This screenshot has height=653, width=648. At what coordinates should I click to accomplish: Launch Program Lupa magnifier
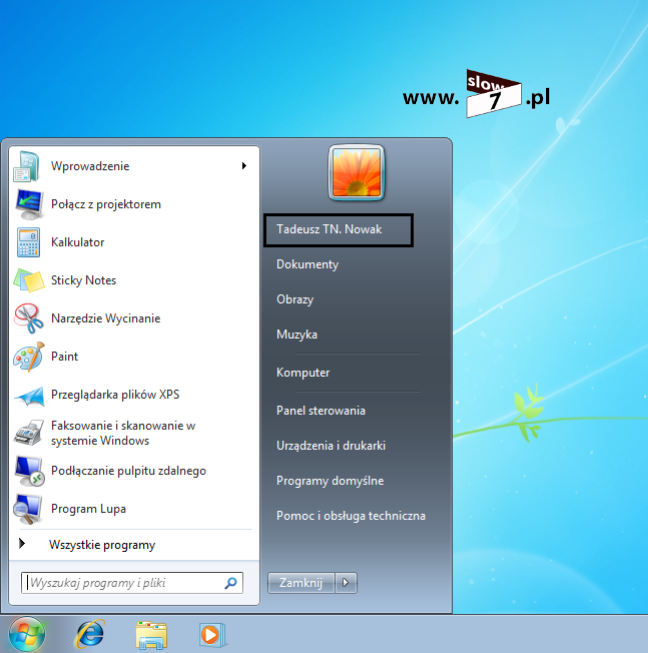click(88, 508)
